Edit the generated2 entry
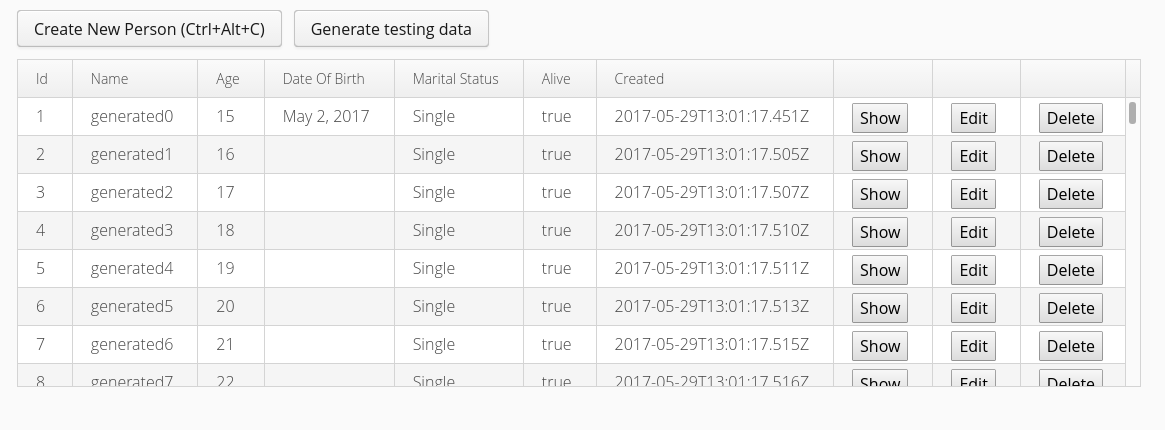Viewport: 1165px width, 430px height. 973,194
